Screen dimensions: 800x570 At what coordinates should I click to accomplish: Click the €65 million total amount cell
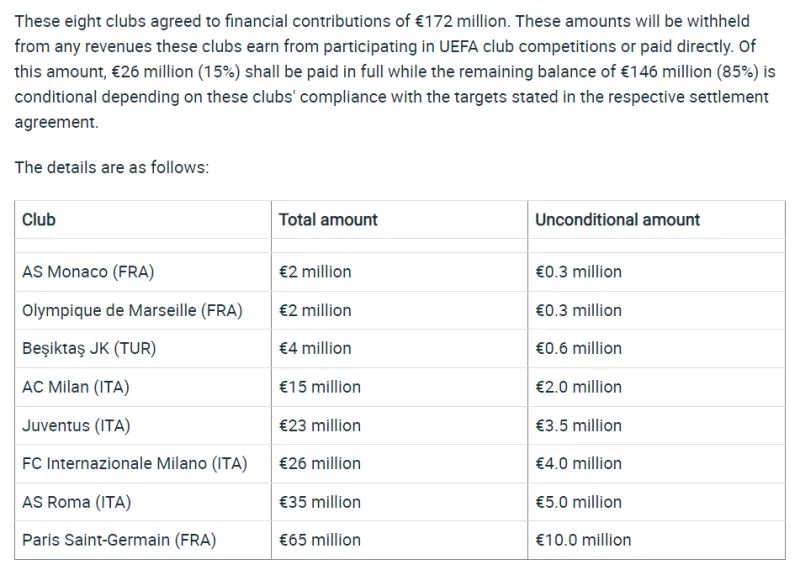(319, 540)
